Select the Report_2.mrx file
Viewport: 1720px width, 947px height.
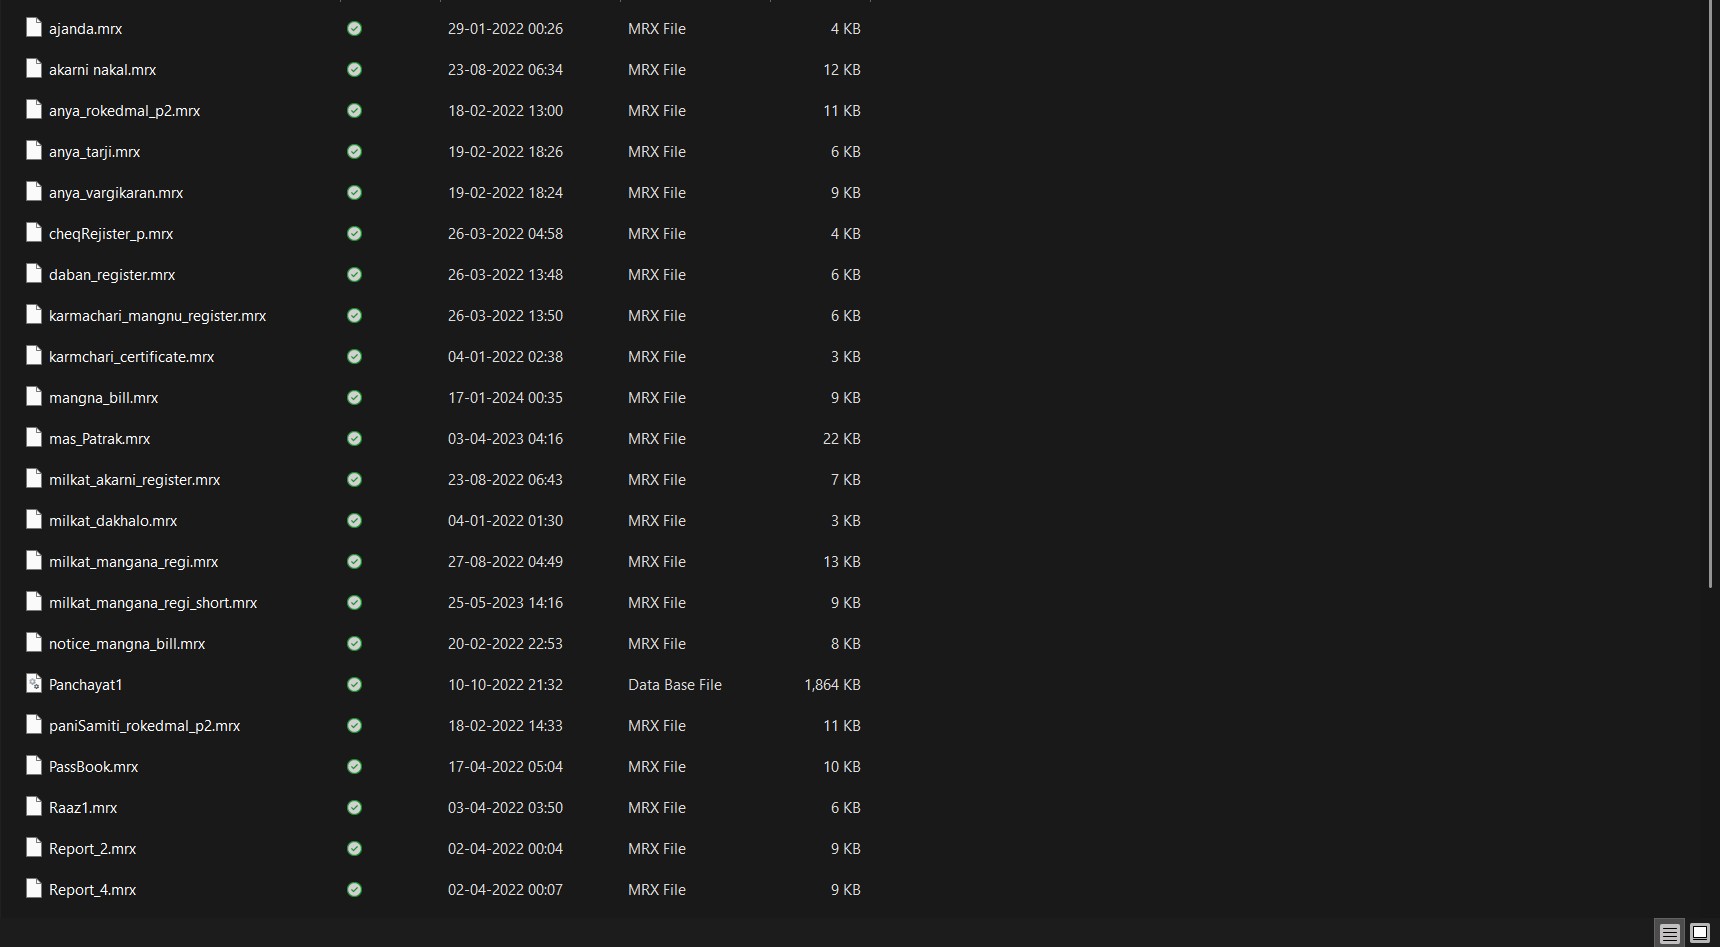tap(92, 849)
